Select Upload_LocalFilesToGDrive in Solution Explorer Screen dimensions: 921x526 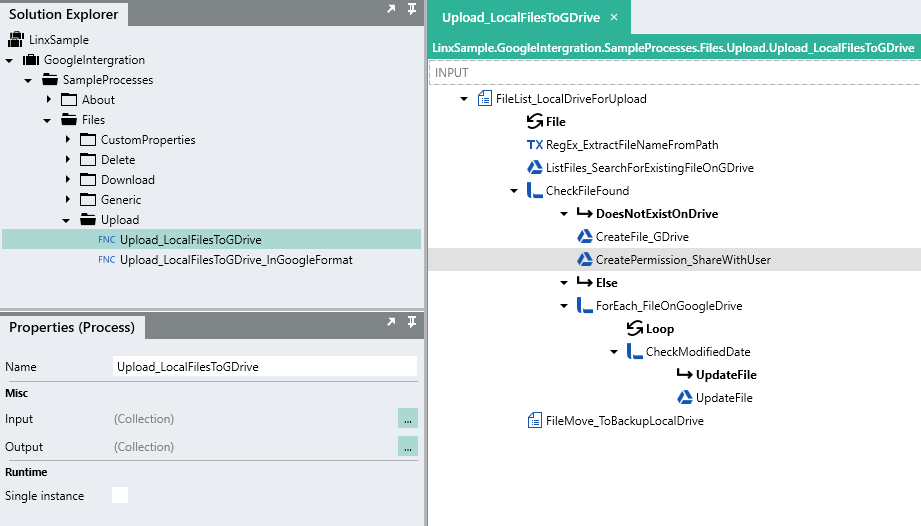[211, 240]
